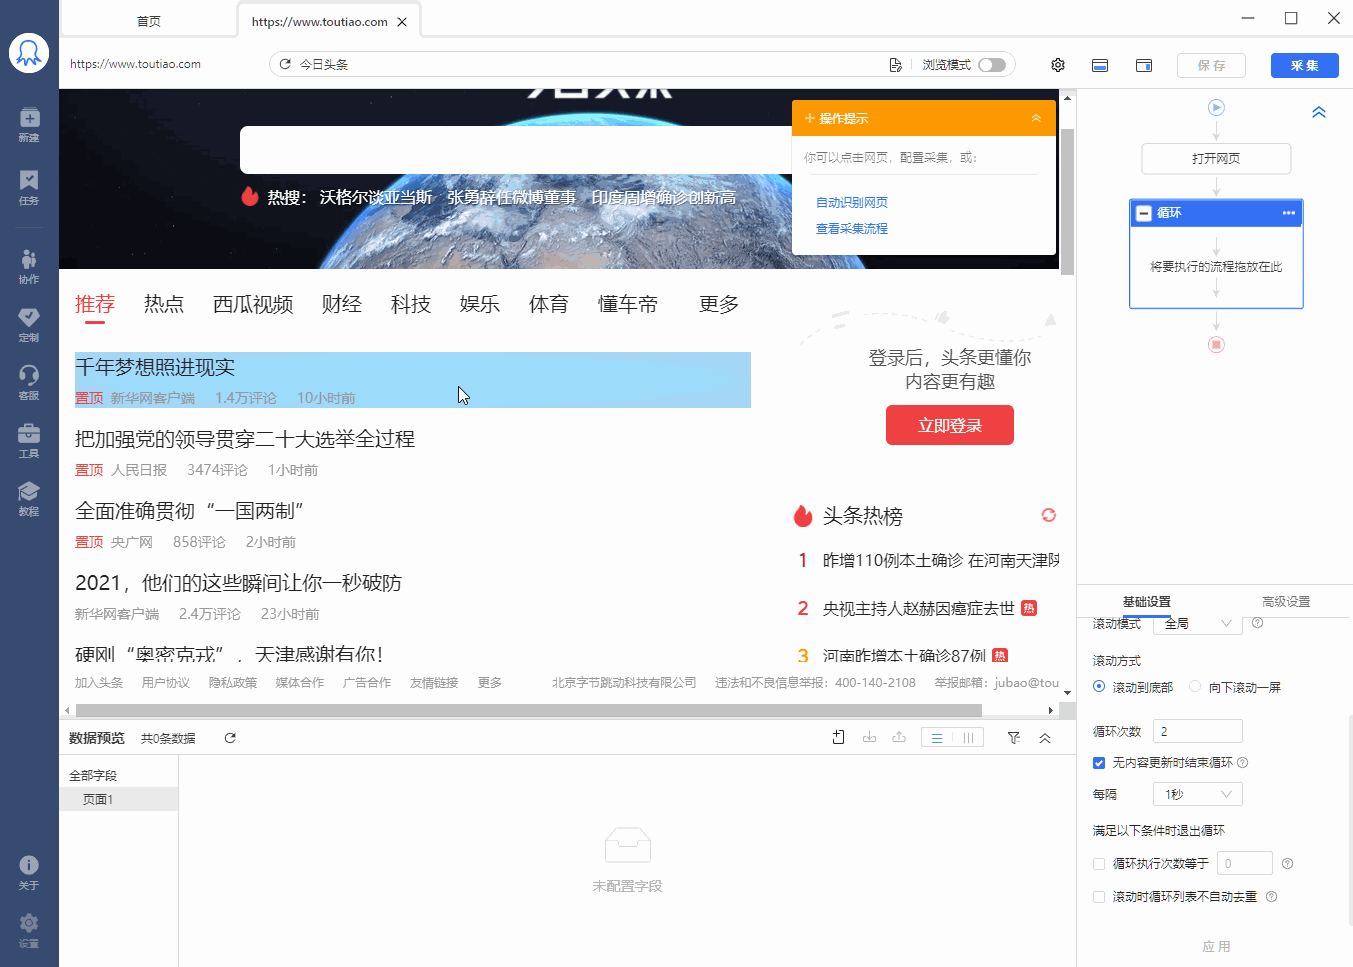Viewport: 1353px width, 967px height.
Task: Select 页面1 in the field list
Action: [119, 799]
